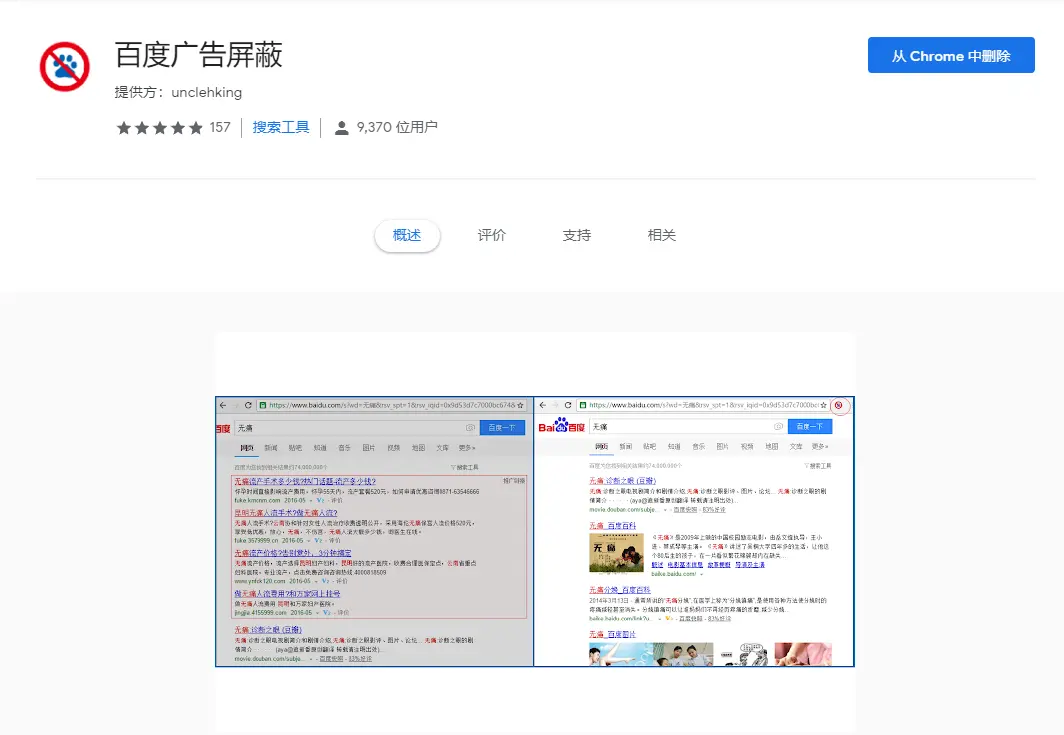Viewport: 1064px width, 735px height.
Task: Click the 157 ratings count
Action: click(220, 128)
